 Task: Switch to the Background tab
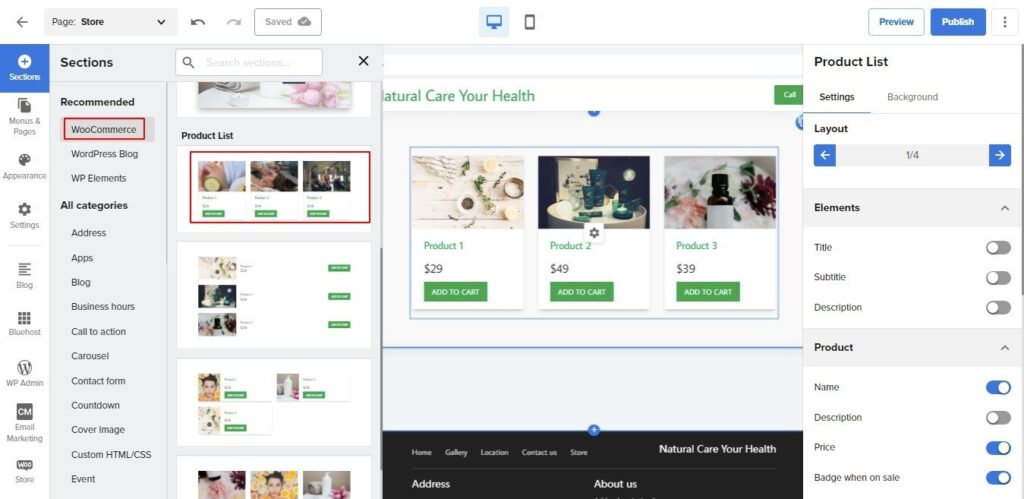point(912,97)
